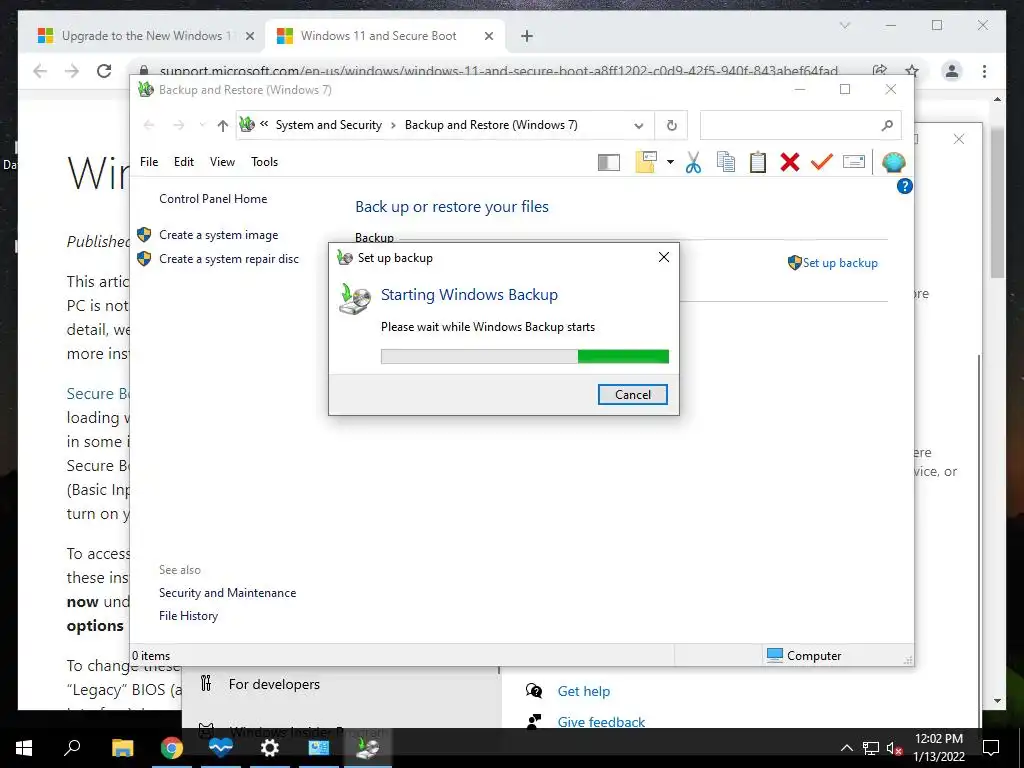Show hidden system tray icons
1024x768 pixels.
pos(846,748)
